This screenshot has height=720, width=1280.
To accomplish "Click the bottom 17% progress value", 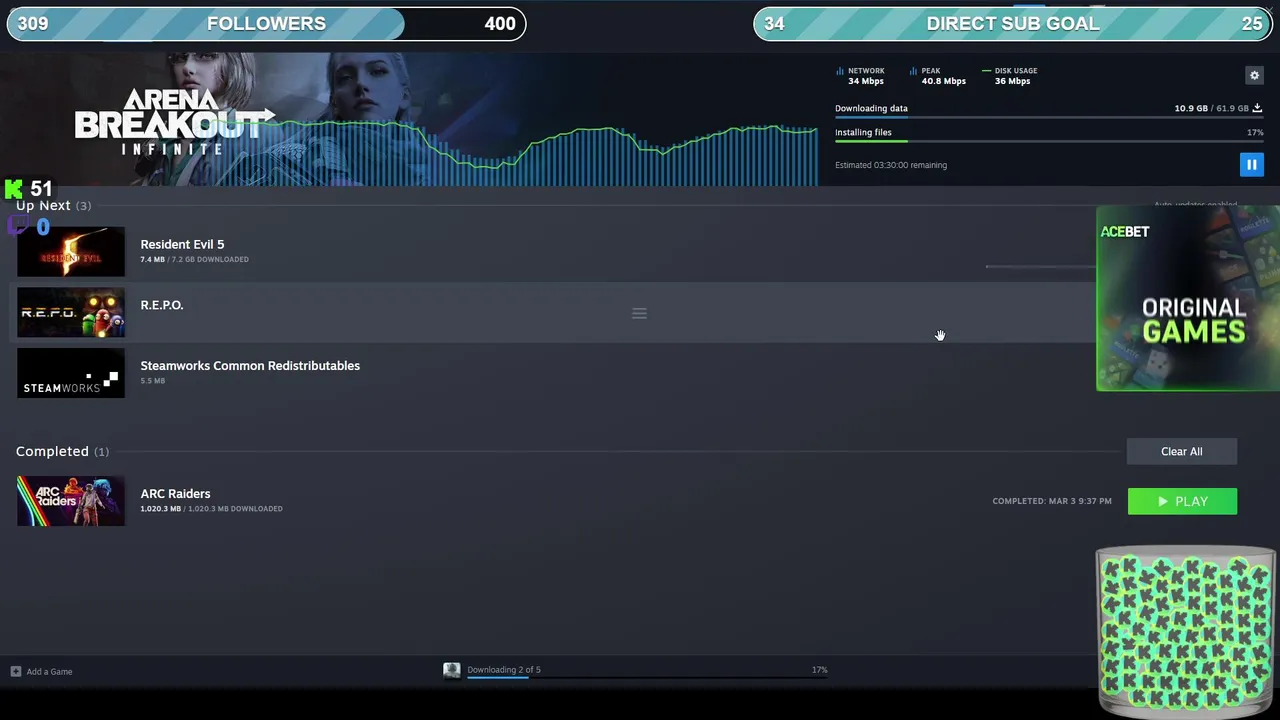I will (819, 670).
